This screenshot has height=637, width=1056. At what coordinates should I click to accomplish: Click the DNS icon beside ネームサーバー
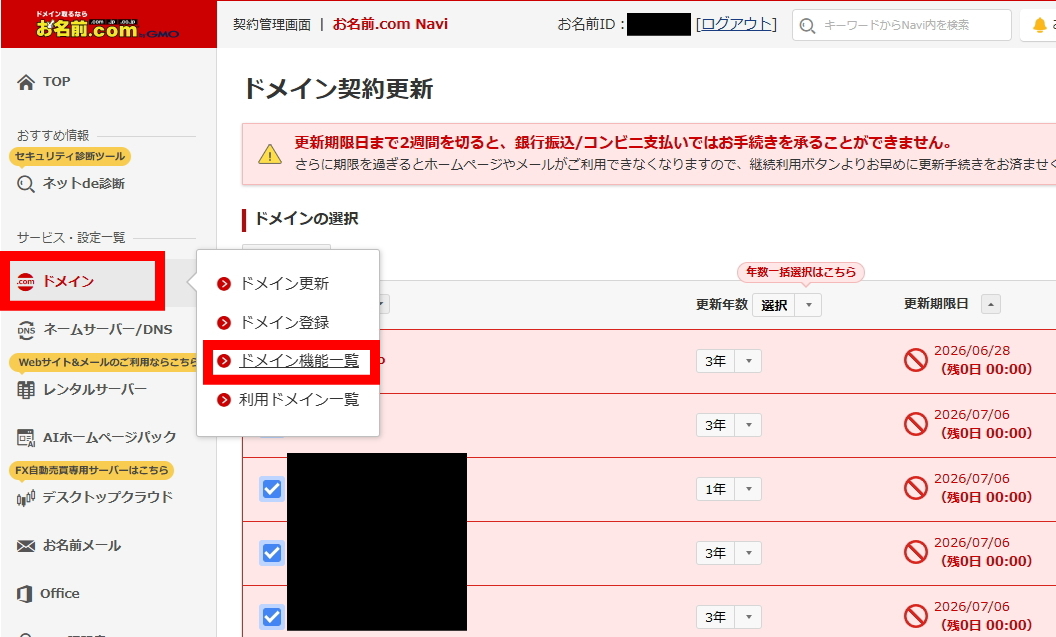26,329
